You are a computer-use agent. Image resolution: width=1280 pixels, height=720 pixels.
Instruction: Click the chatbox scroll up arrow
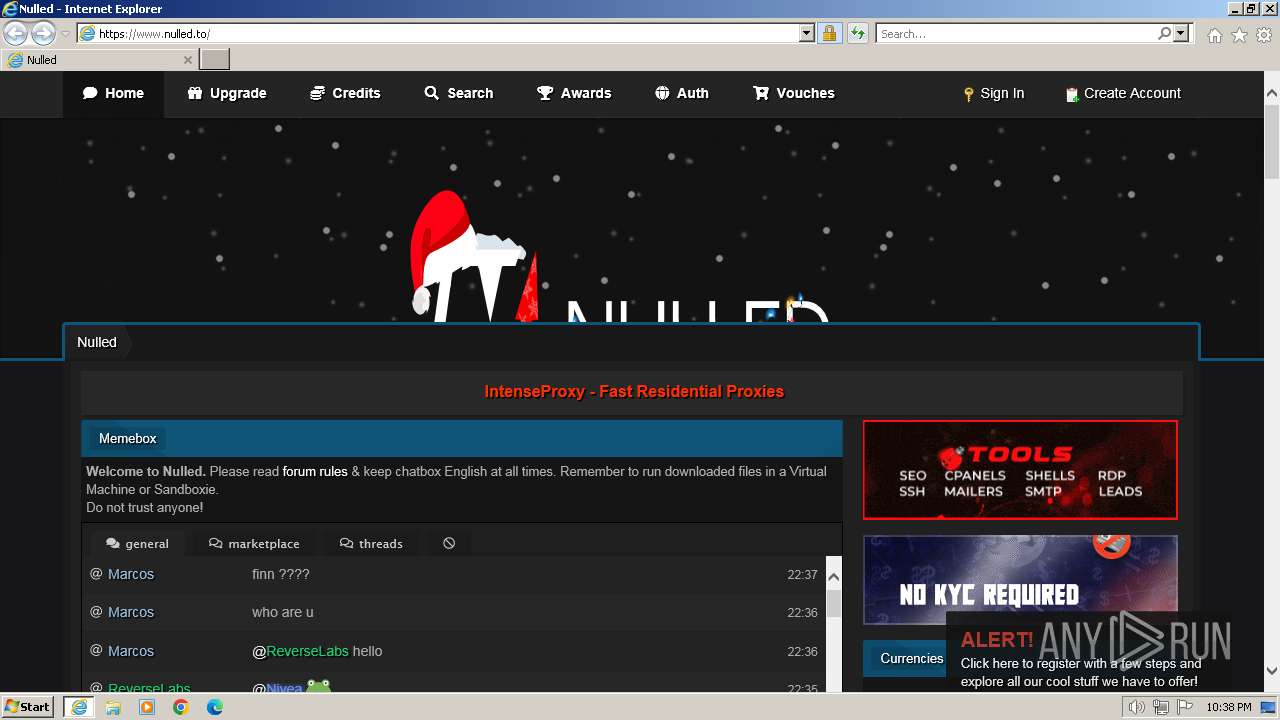(834, 577)
